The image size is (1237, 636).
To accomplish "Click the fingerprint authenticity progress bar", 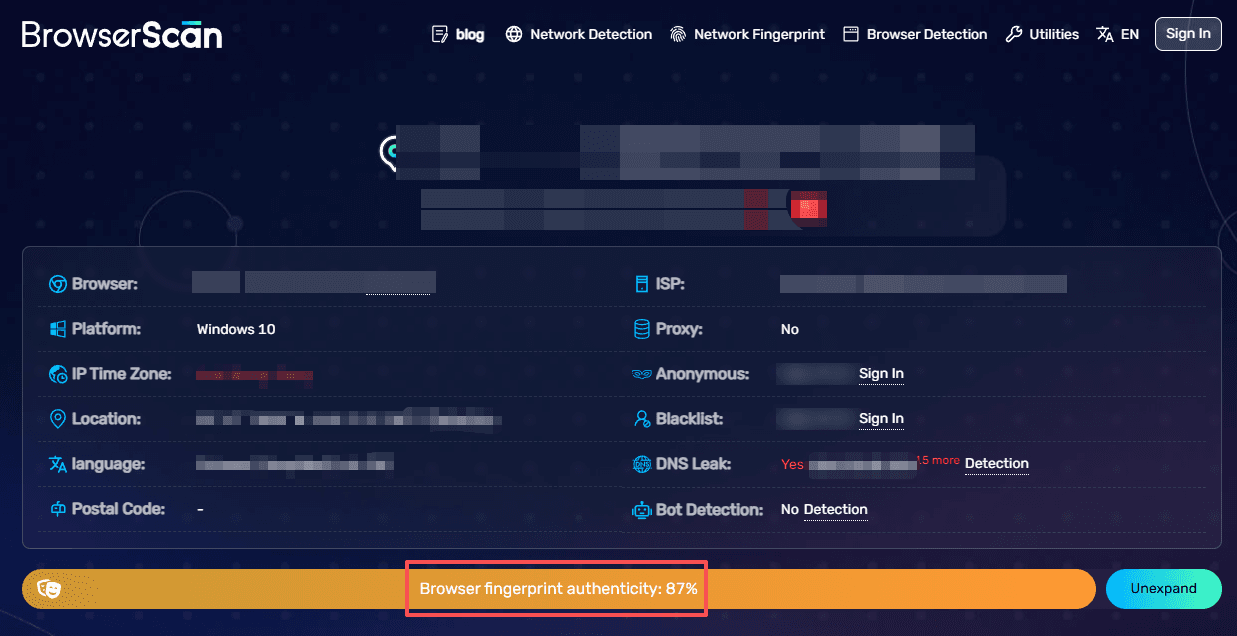I will point(556,589).
